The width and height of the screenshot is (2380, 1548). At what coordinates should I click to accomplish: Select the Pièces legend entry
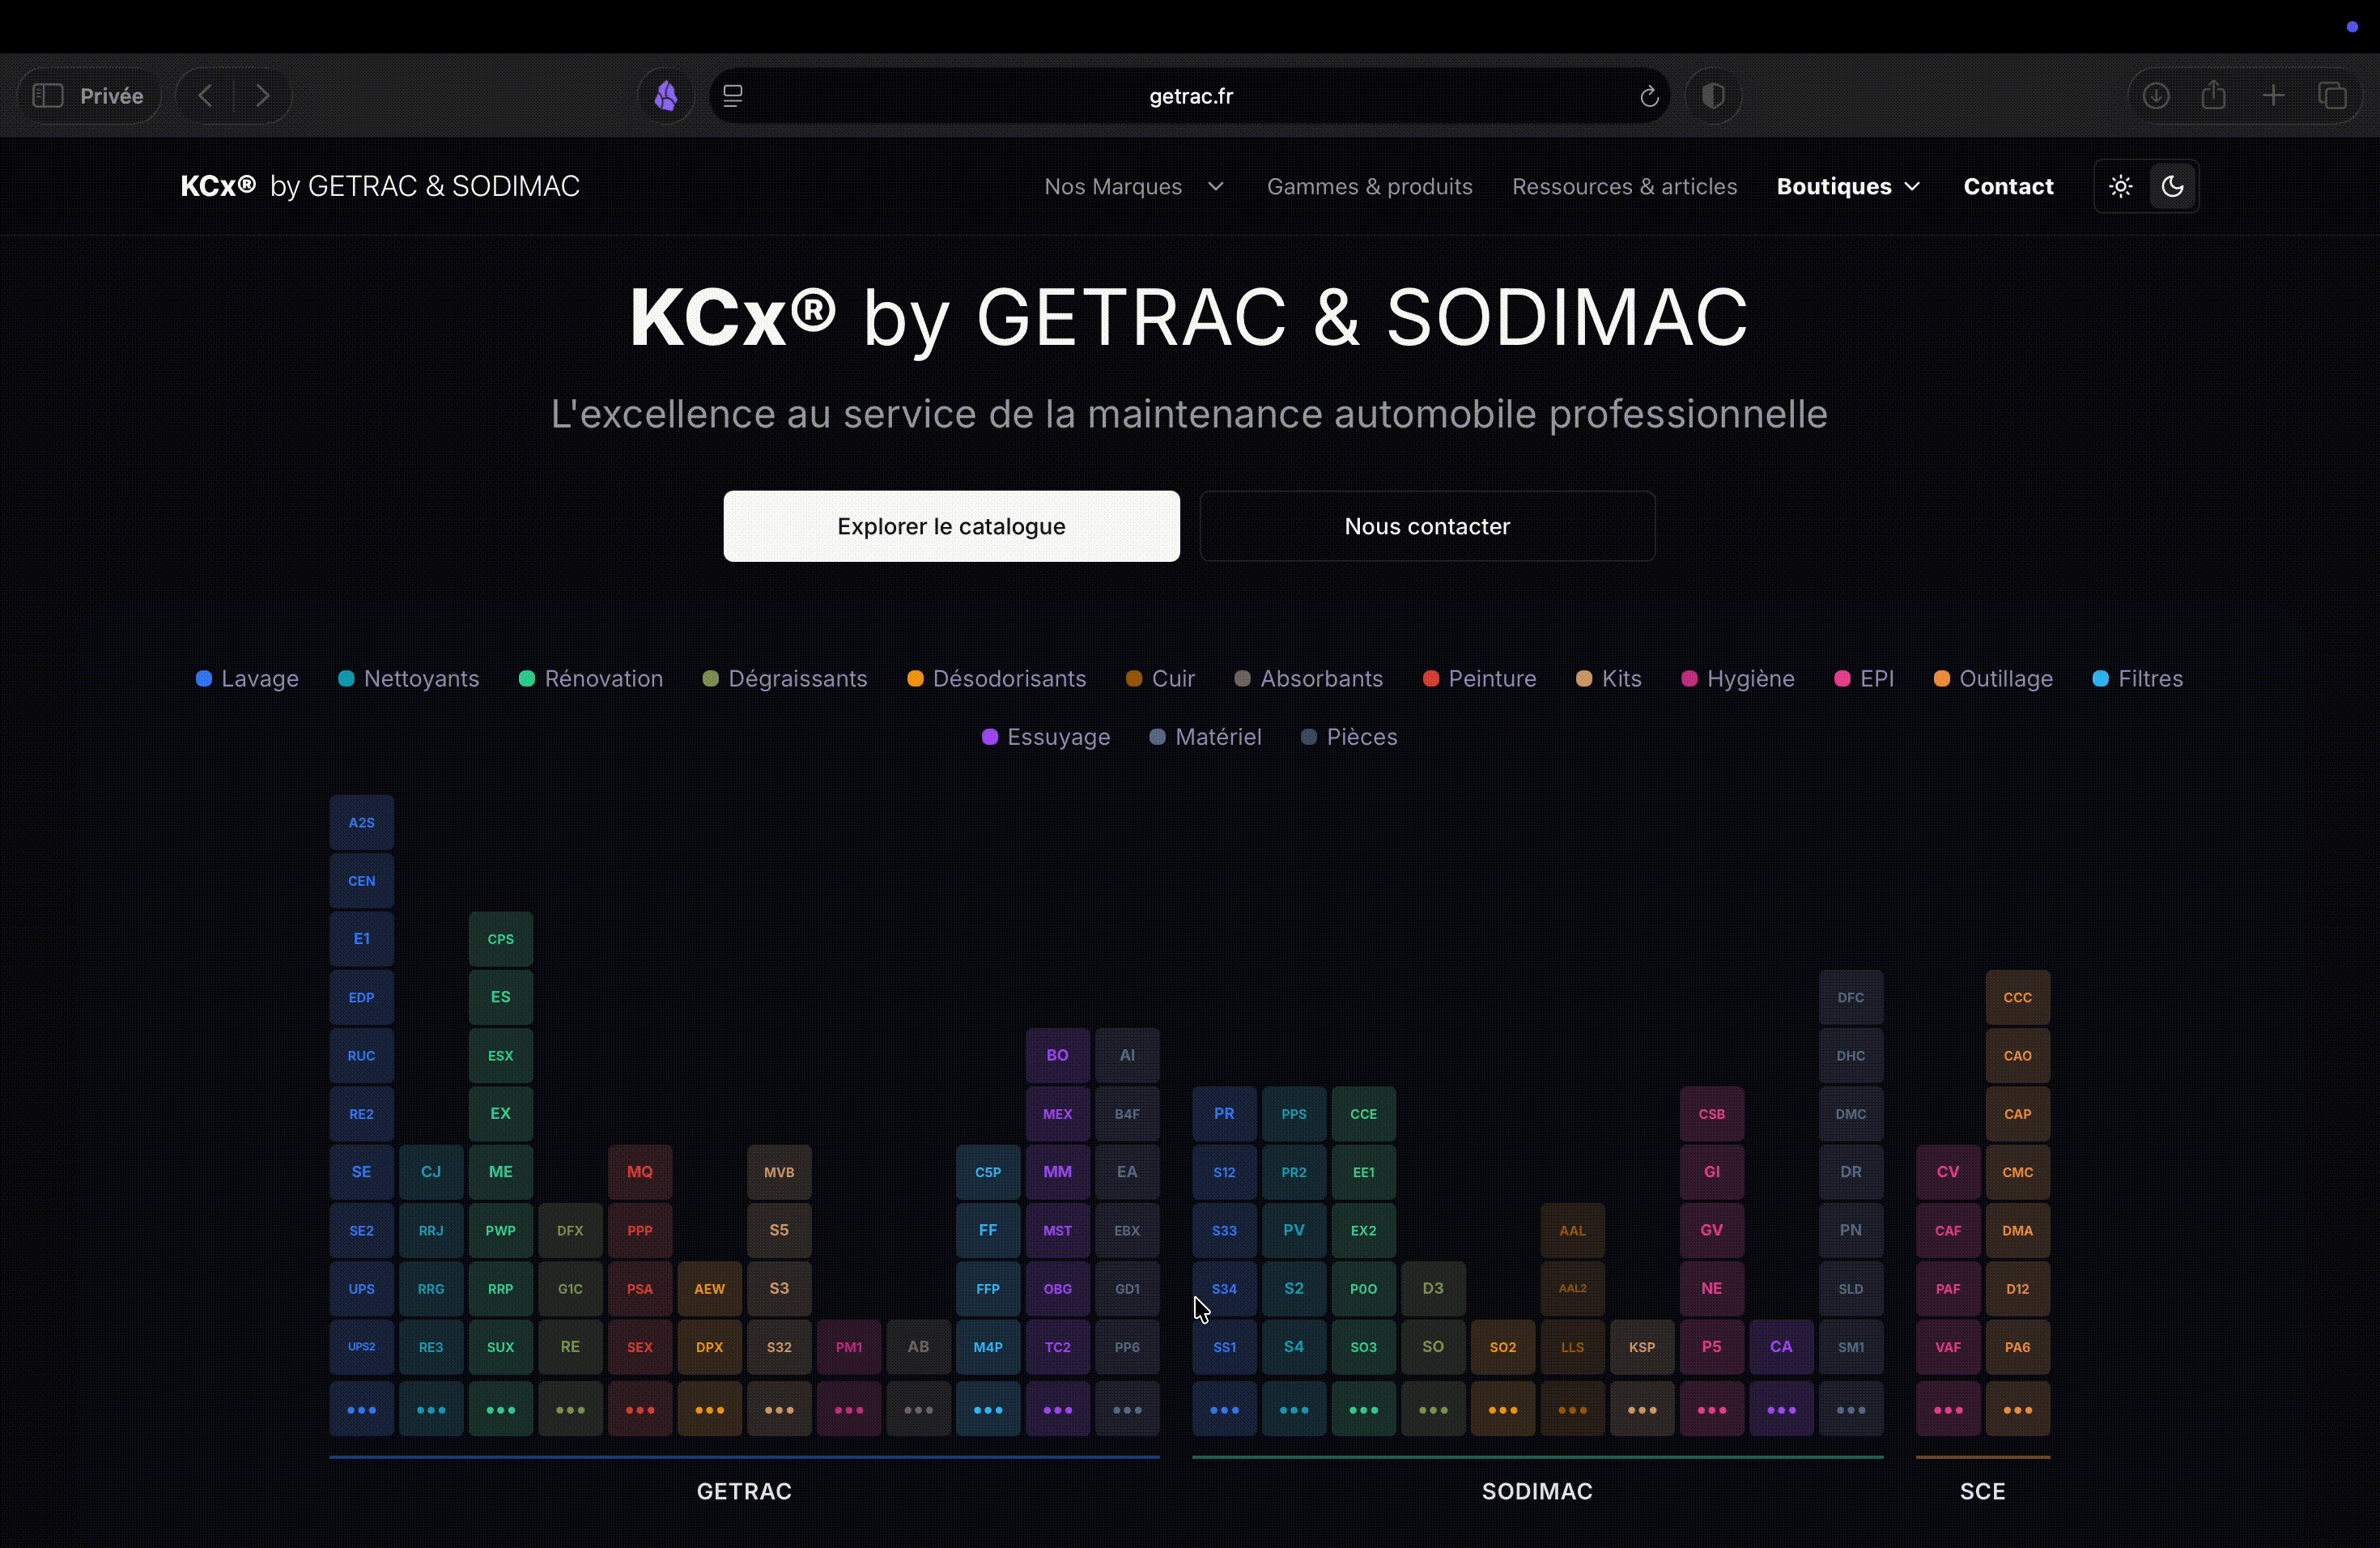(1349, 737)
